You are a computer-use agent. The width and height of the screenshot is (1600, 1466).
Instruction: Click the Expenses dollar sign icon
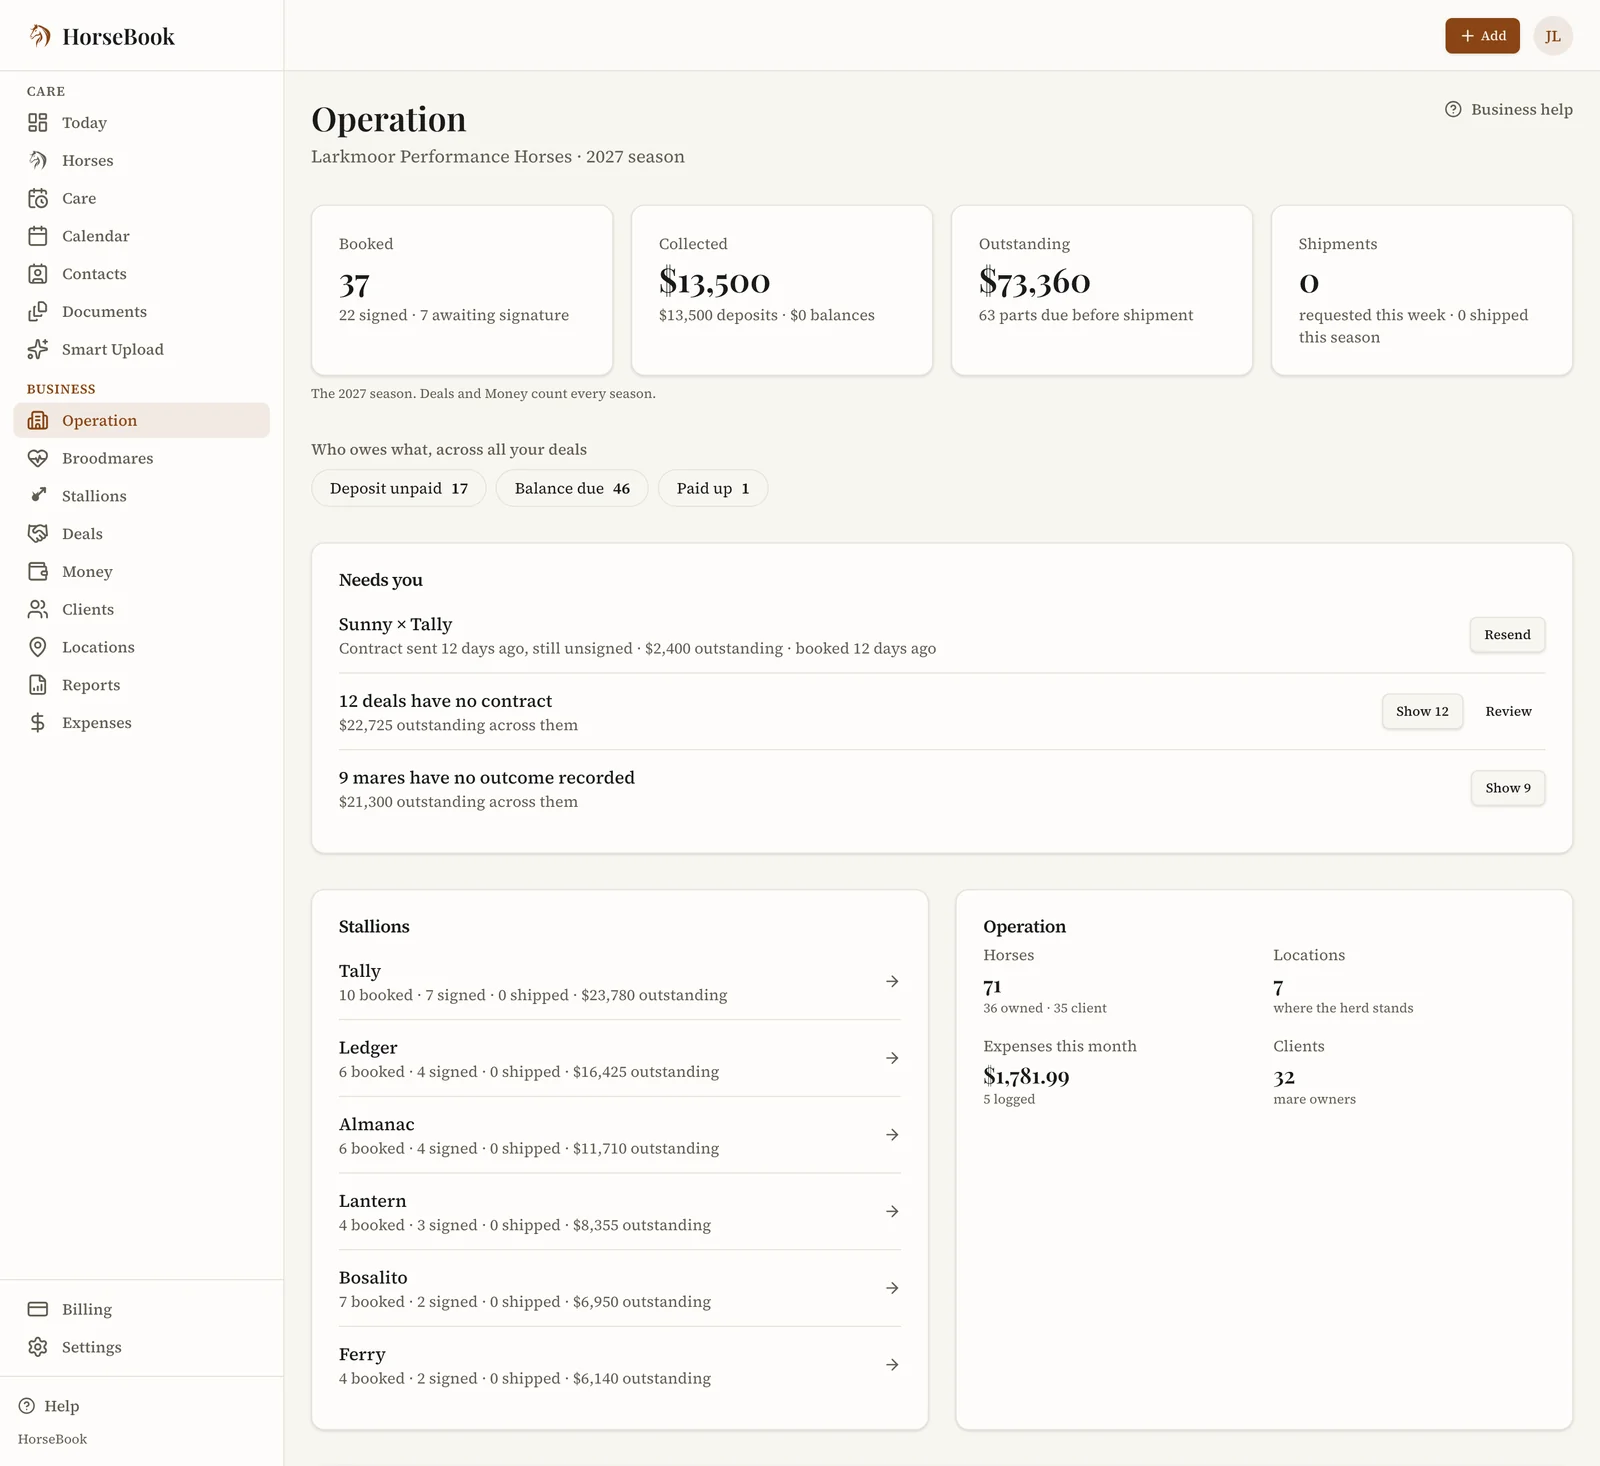tap(38, 723)
